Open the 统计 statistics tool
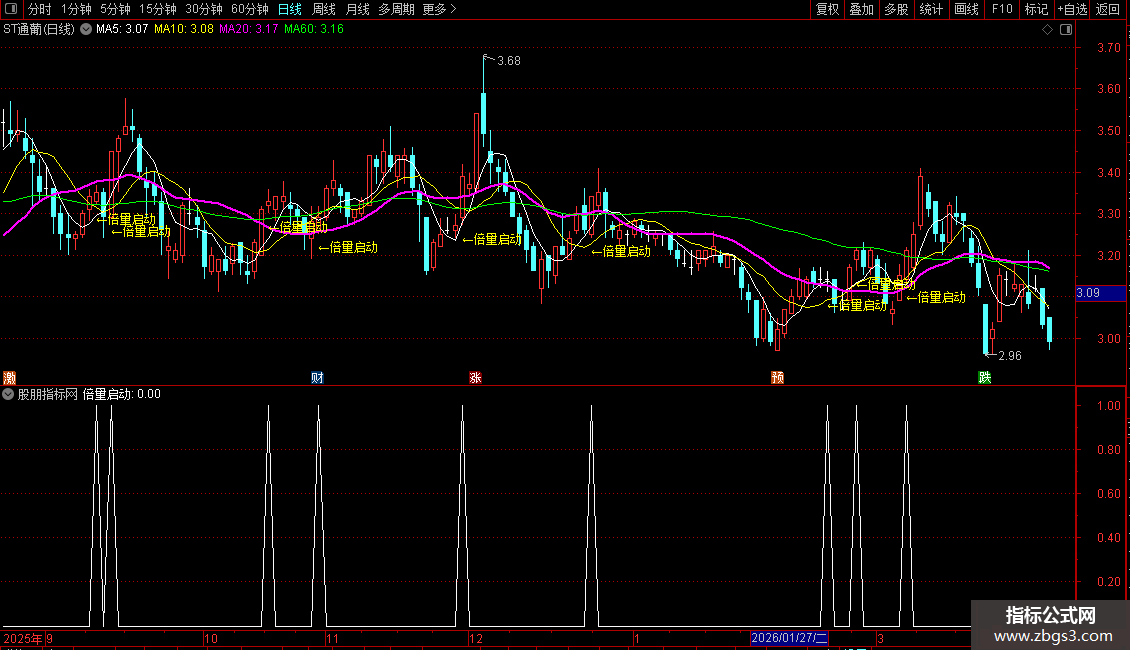This screenshot has height=650, width=1130. point(931,9)
